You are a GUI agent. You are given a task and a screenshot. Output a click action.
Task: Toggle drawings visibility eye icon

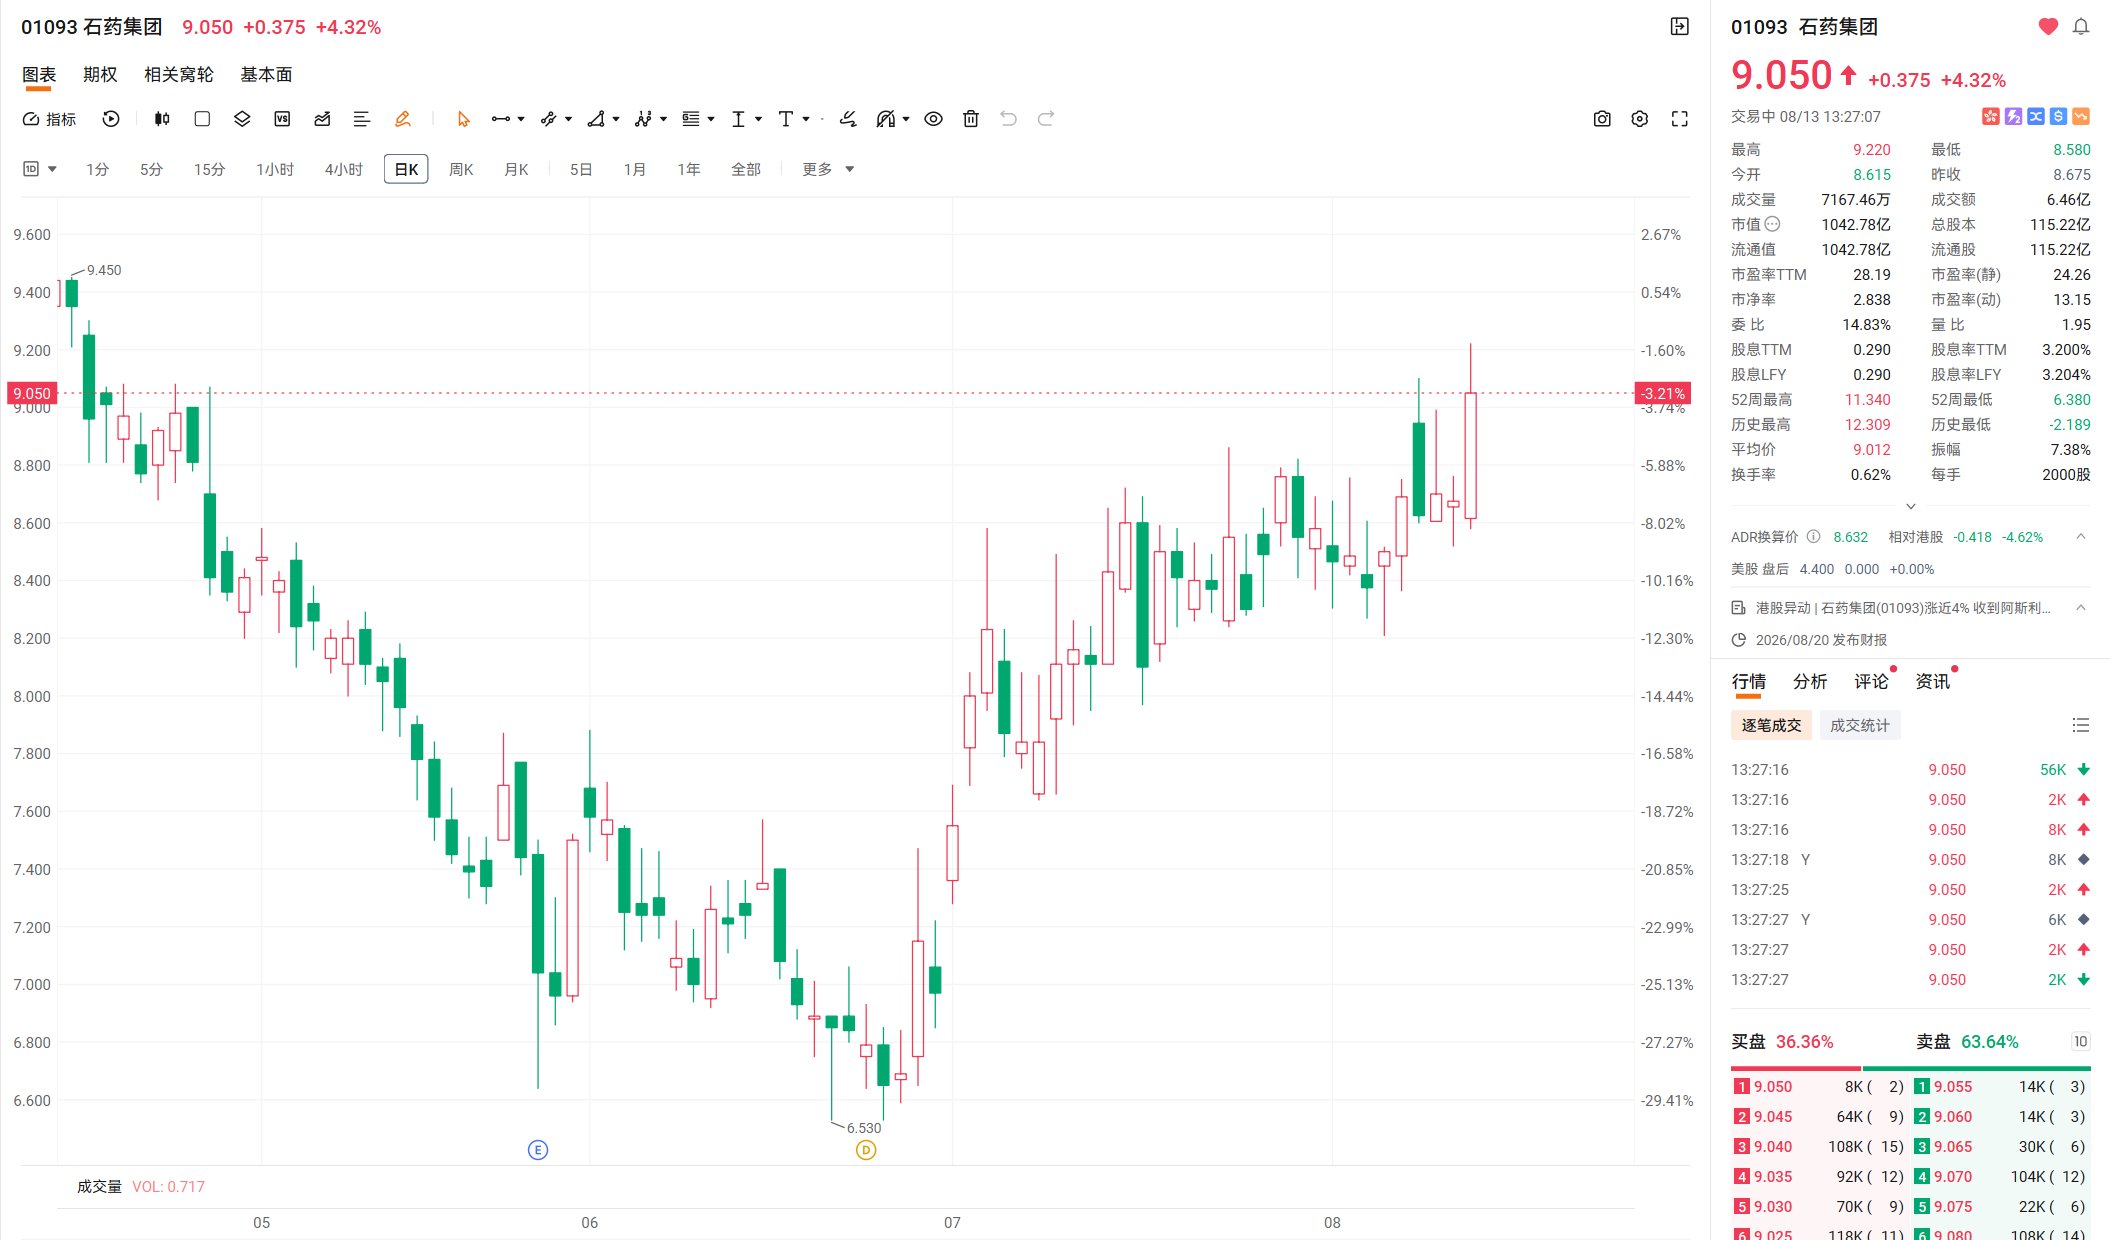933,119
